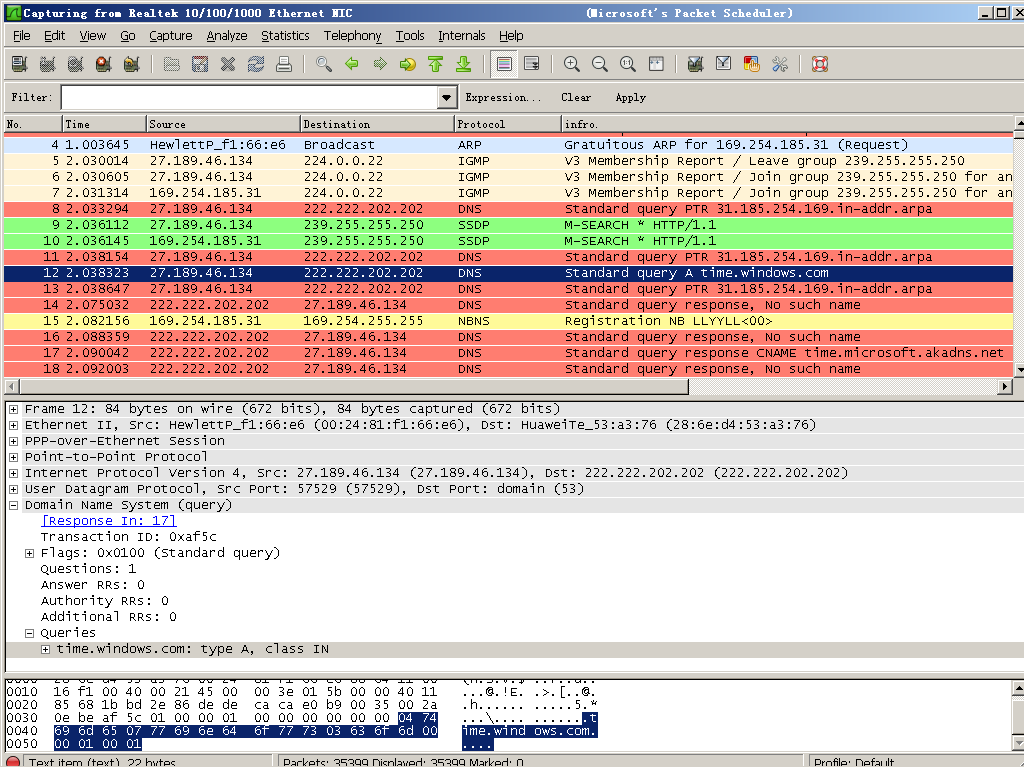Screen dimensions: 1024x768
Task: Open capture options toolbar icon
Action: [47, 64]
